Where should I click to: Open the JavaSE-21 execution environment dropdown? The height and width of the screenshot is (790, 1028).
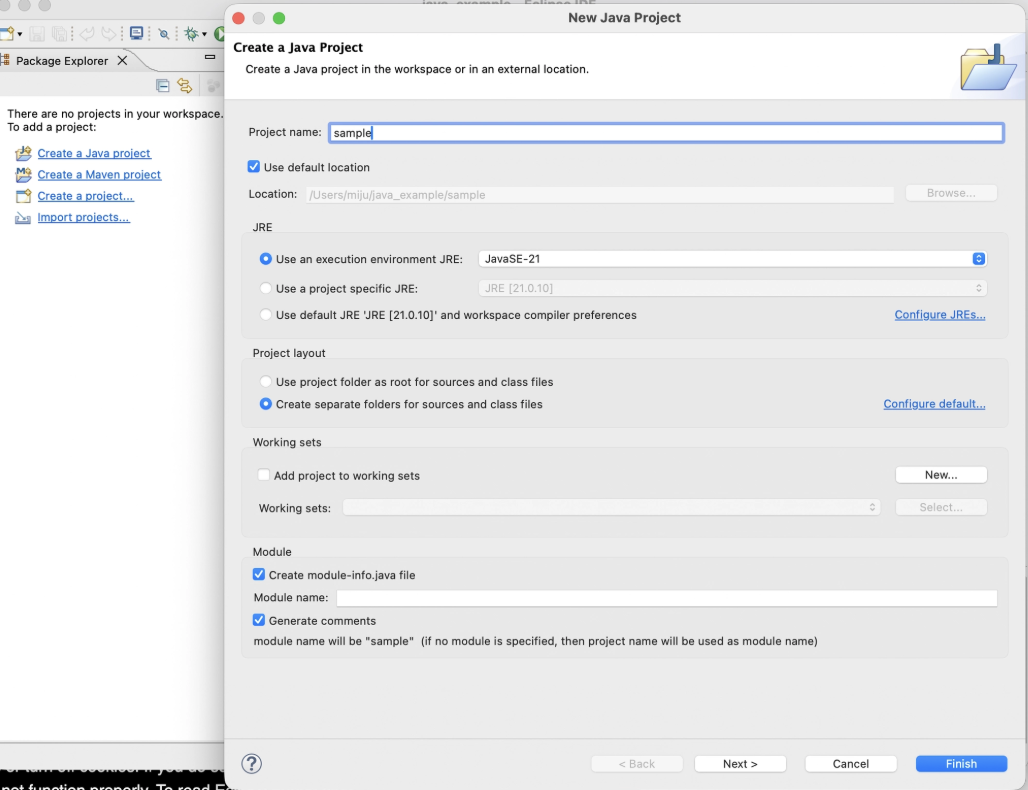pyautogui.click(x=732, y=259)
